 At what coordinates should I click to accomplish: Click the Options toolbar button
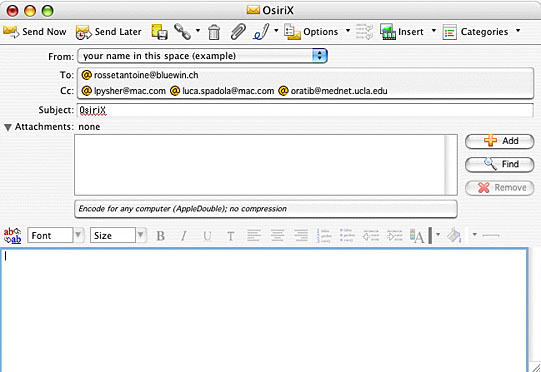click(311, 32)
